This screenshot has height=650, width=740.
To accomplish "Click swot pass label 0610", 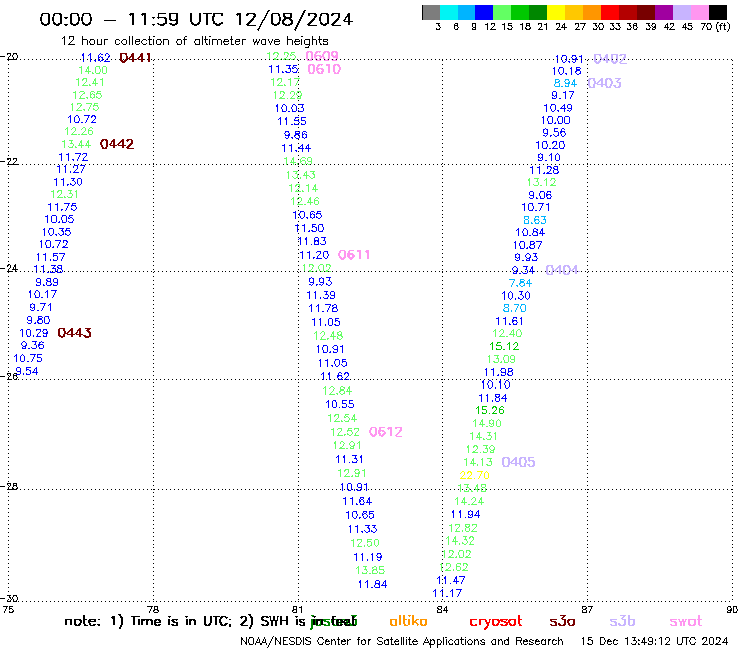I will (324, 69).
